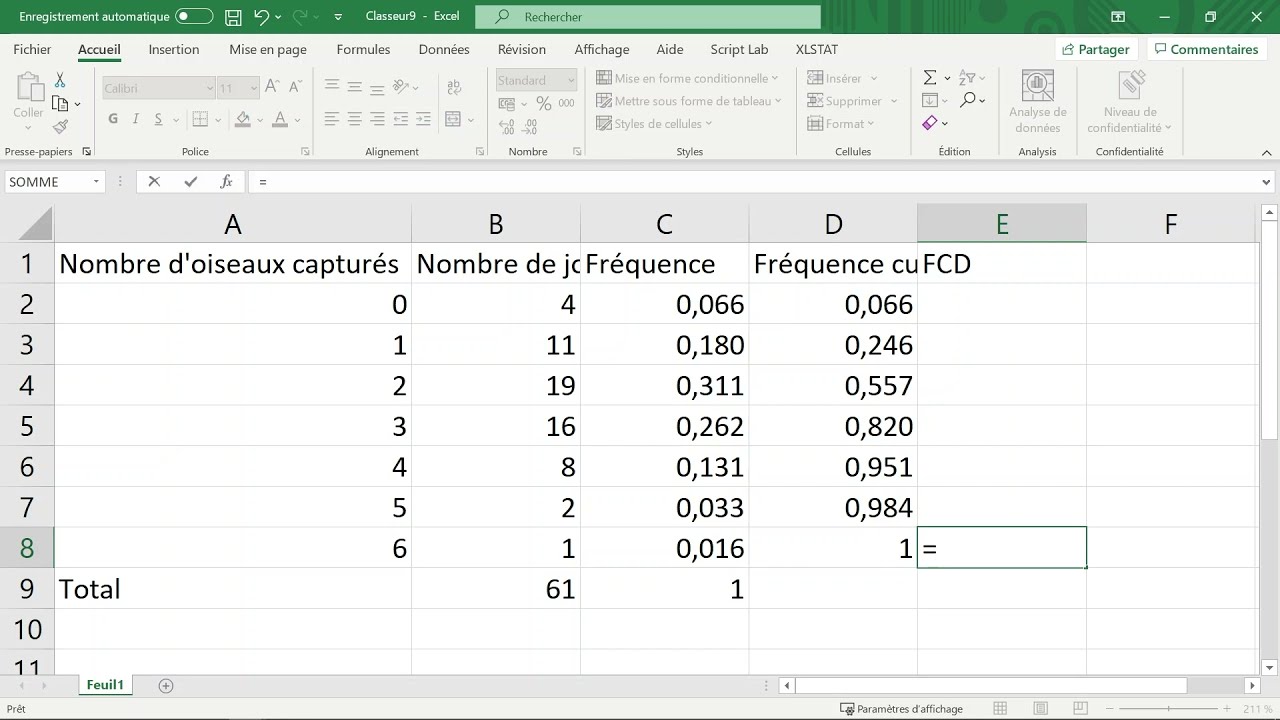Select cell containing 0,557

click(x=833, y=385)
